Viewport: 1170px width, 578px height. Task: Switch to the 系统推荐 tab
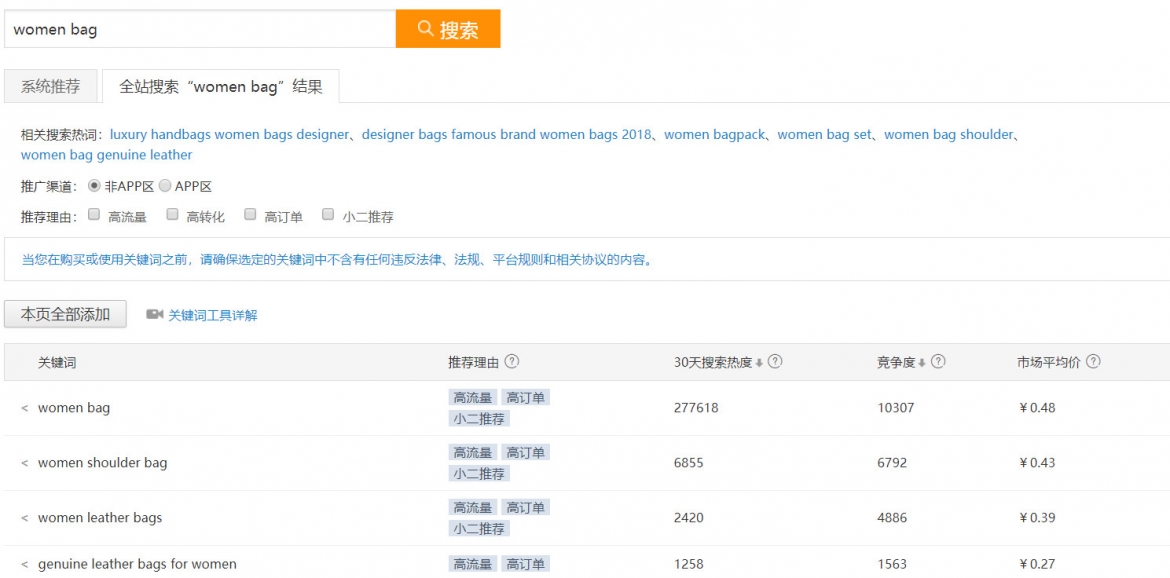click(51, 87)
